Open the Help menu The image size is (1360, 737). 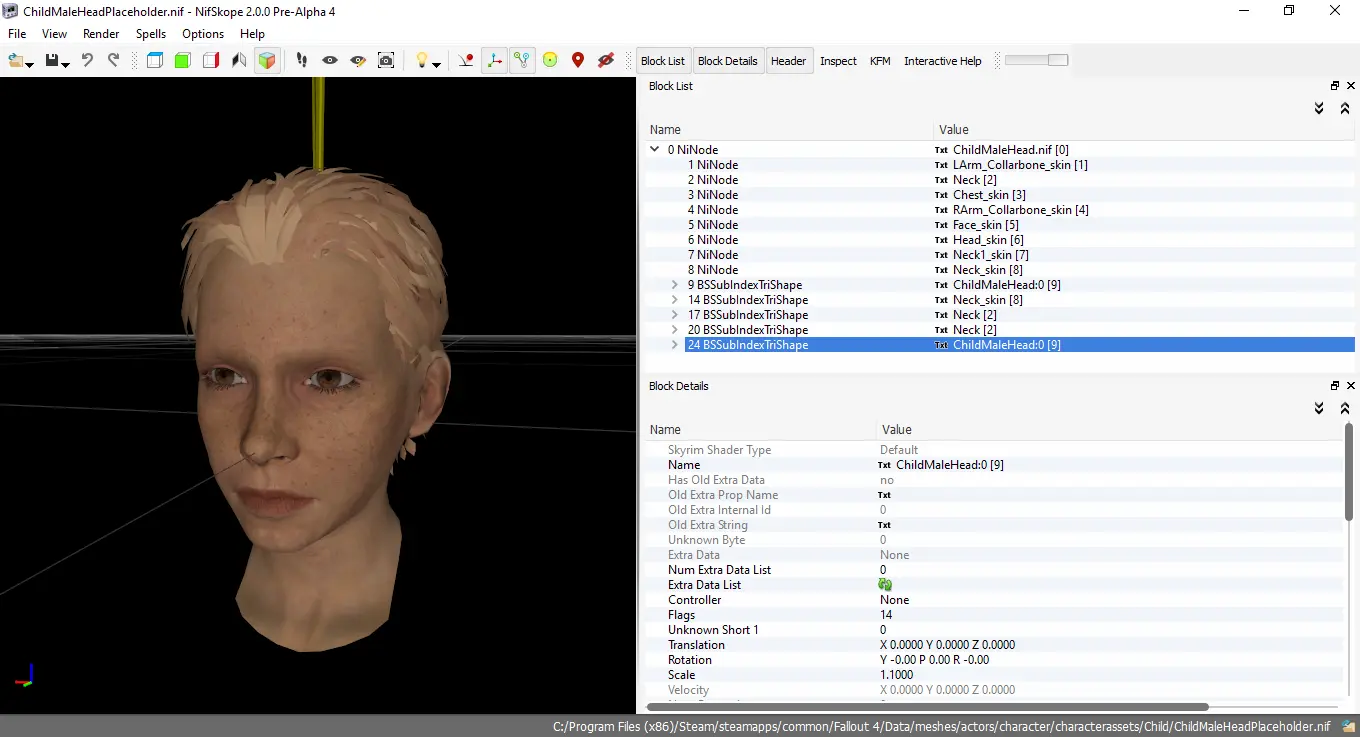[x=252, y=33]
